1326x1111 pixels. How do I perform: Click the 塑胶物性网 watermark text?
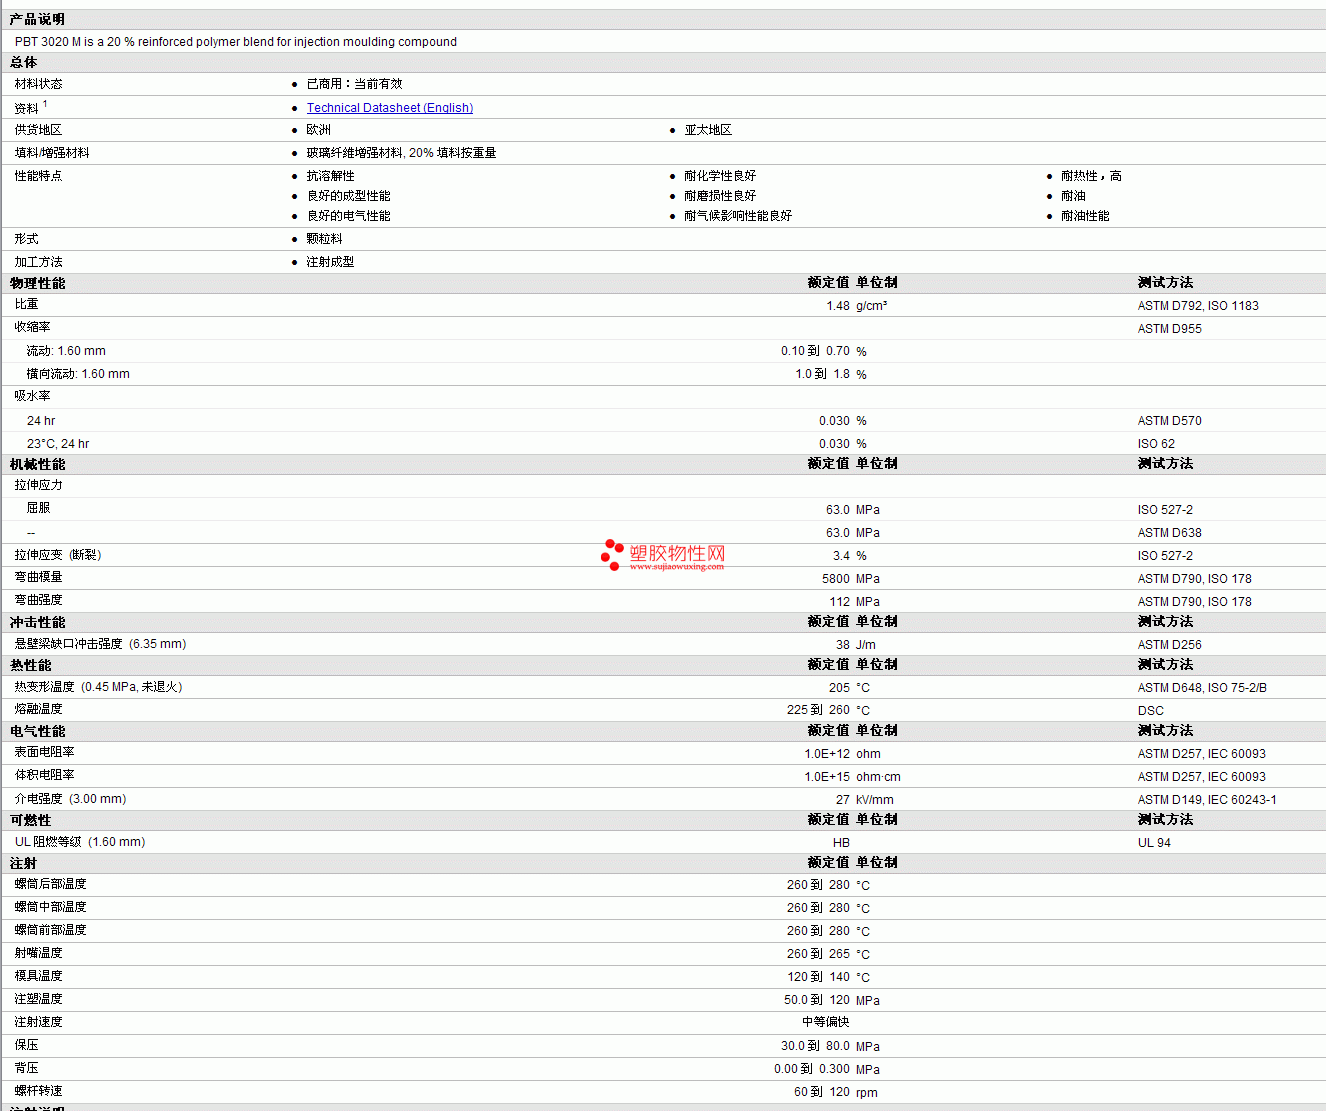pos(677,553)
